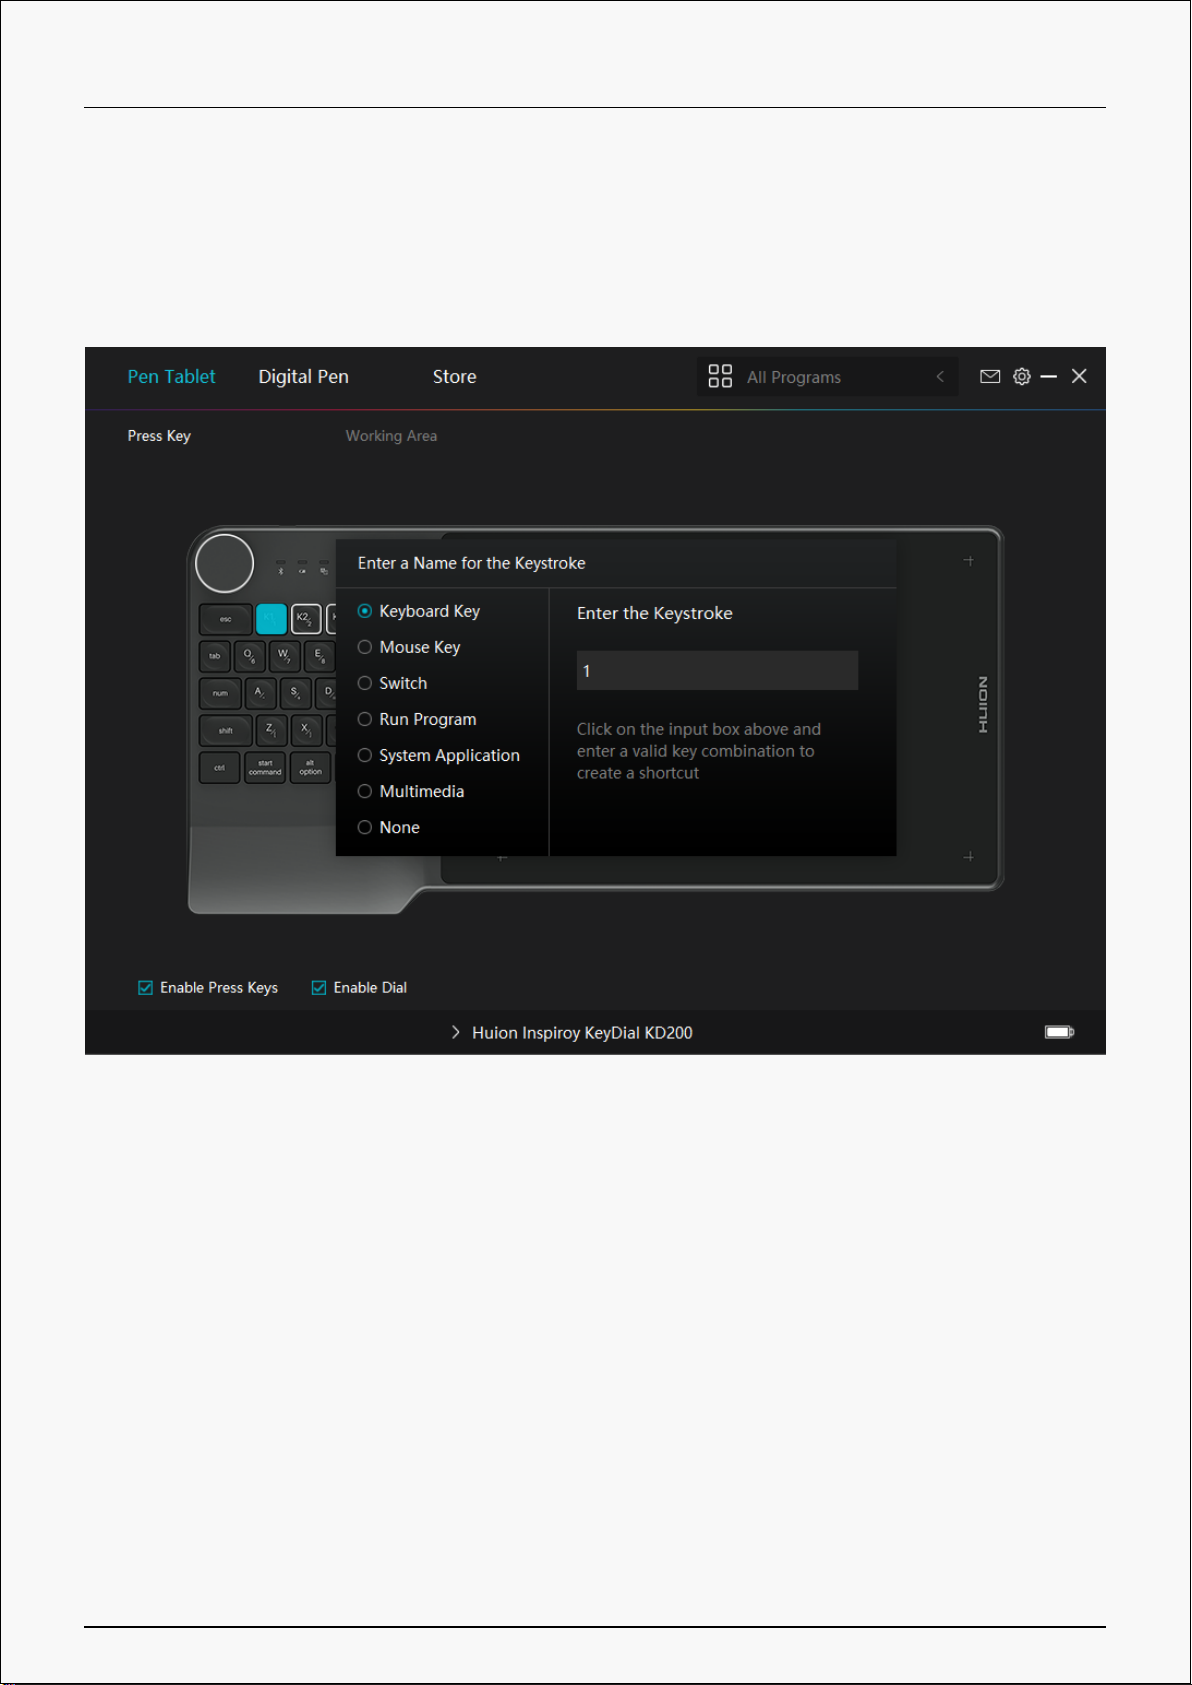Choose the Run Program radio option
This screenshot has height=1685, width=1192.
417,719
